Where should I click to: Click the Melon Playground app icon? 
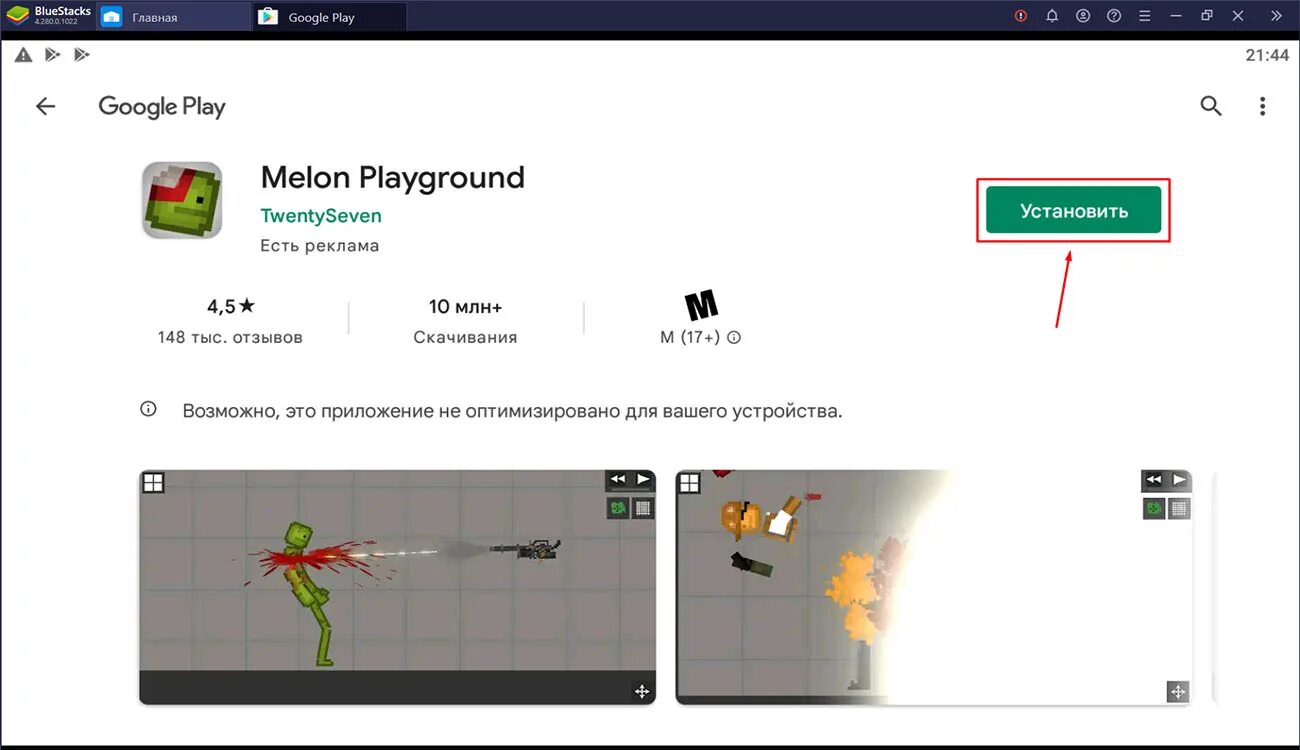pyautogui.click(x=181, y=200)
